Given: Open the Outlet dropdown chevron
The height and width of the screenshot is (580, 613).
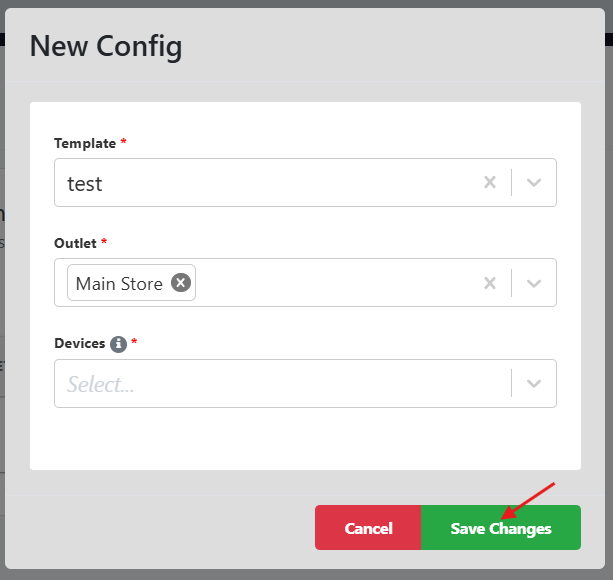Looking at the screenshot, I should click(534, 283).
